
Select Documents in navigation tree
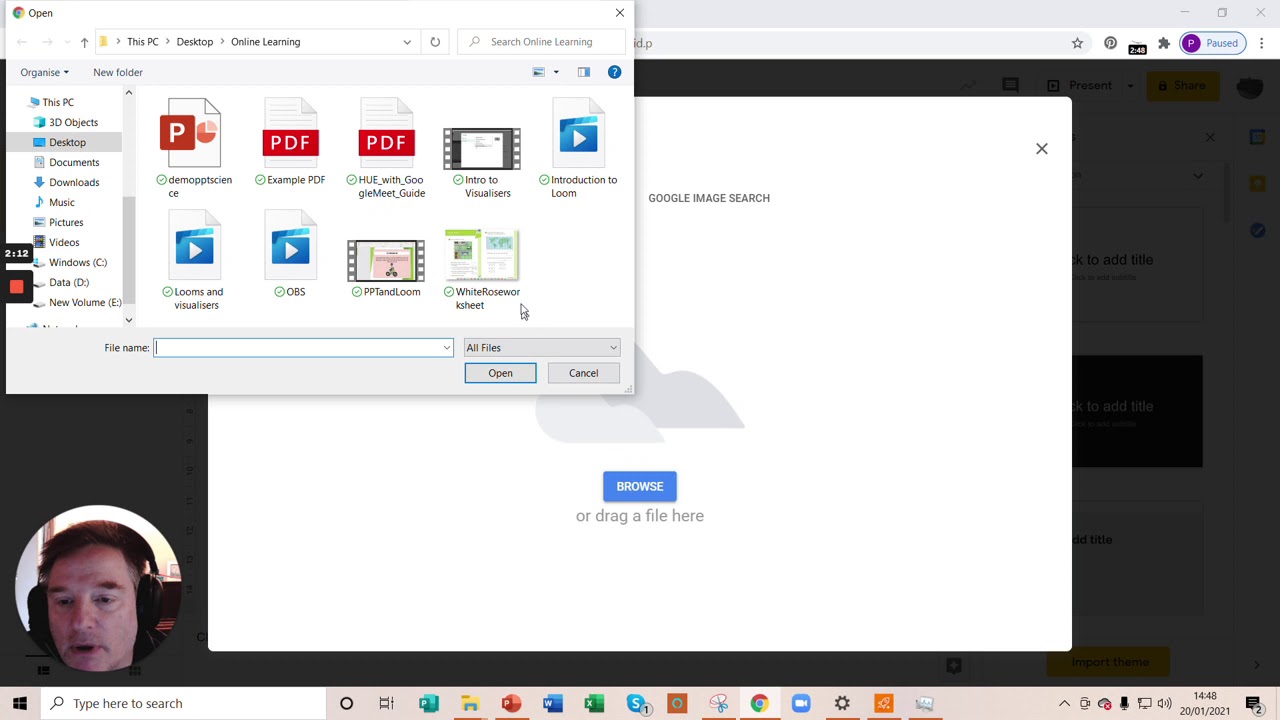tap(74, 162)
